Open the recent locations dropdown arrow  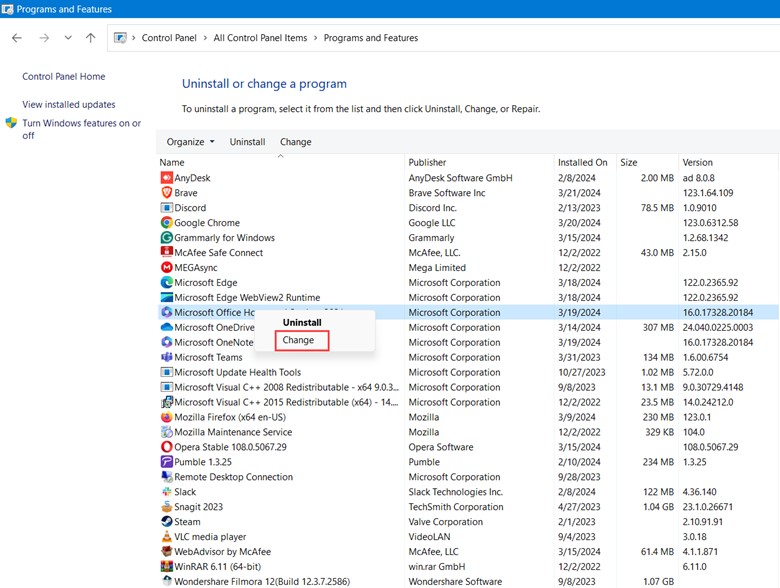[68, 38]
